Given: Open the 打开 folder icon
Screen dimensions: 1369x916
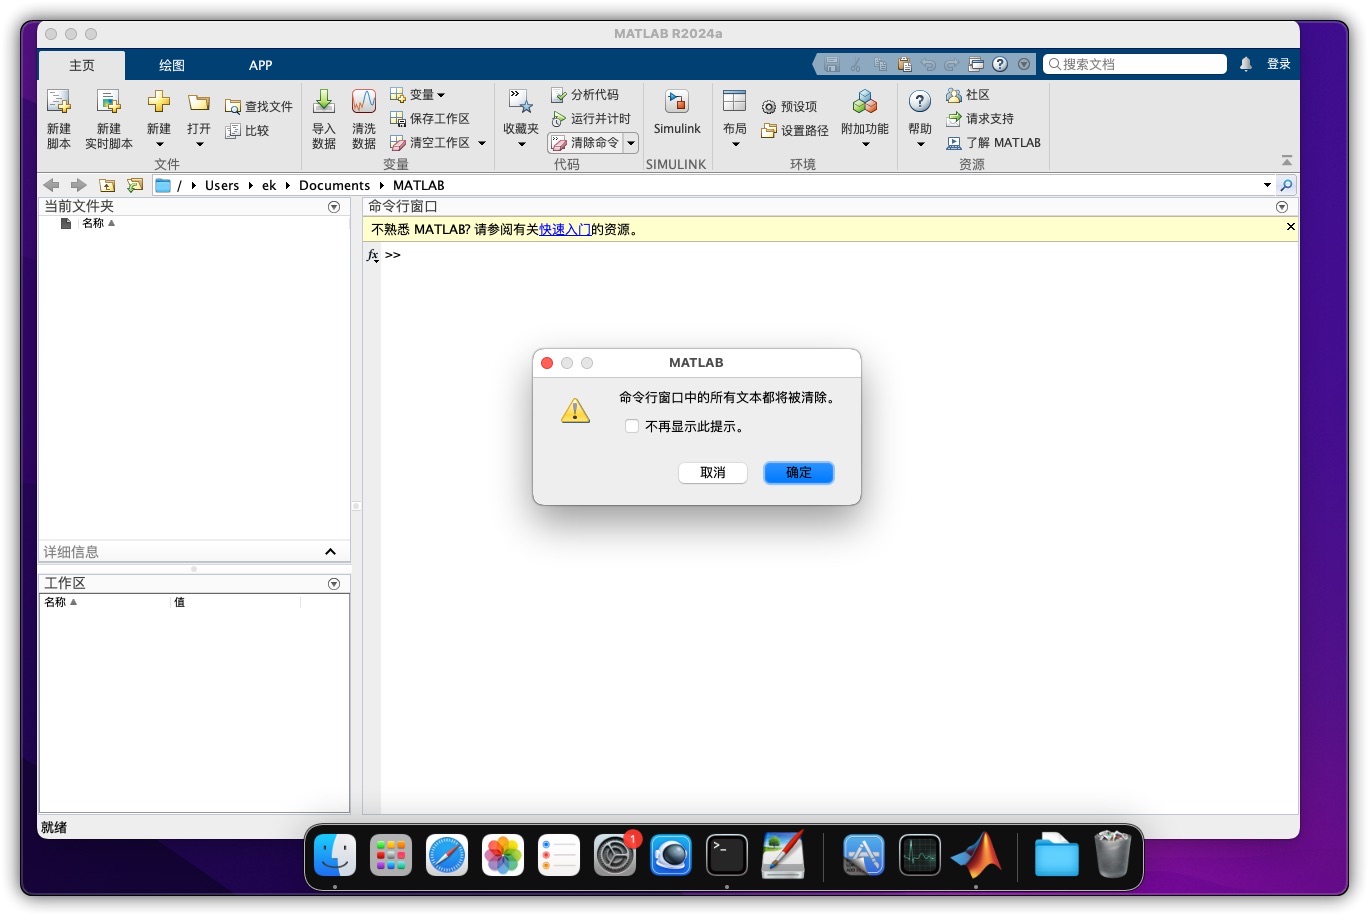Looking at the screenshot, I should pyautogui.click(x=199, y=102).
